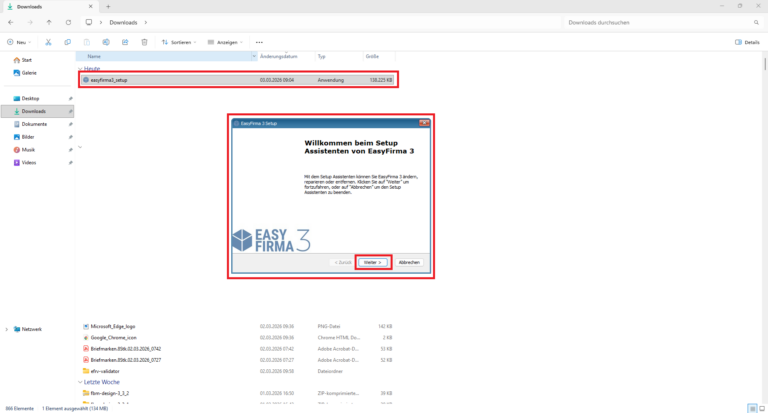Image resolution: width=768 pixels, height=413 pixels.
Task: Click the easyfirma3_setup application icon
Action: 86,80
